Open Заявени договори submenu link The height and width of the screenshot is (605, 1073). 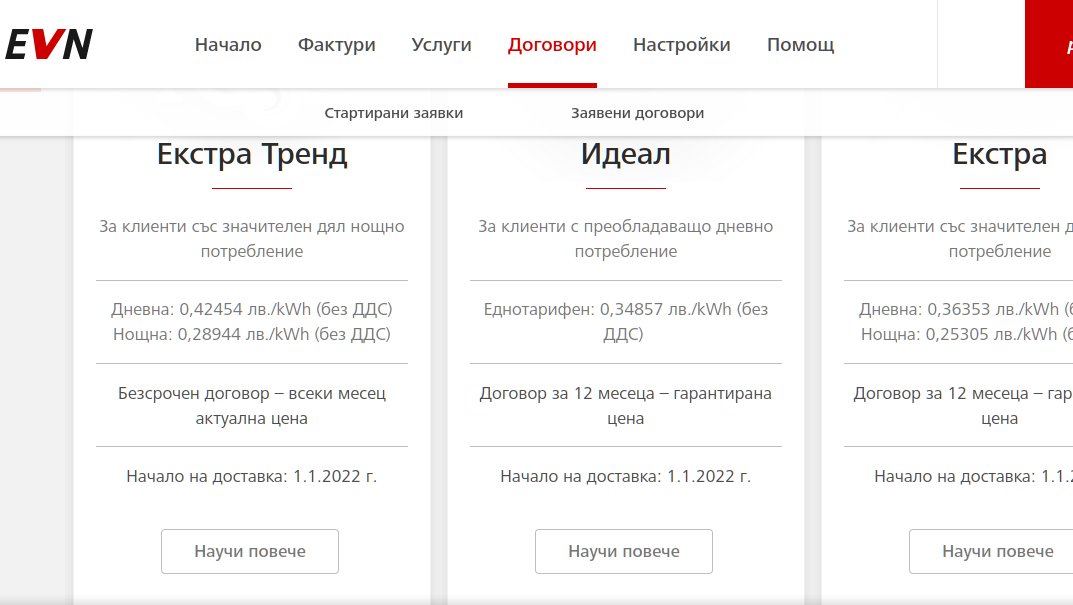638,113
